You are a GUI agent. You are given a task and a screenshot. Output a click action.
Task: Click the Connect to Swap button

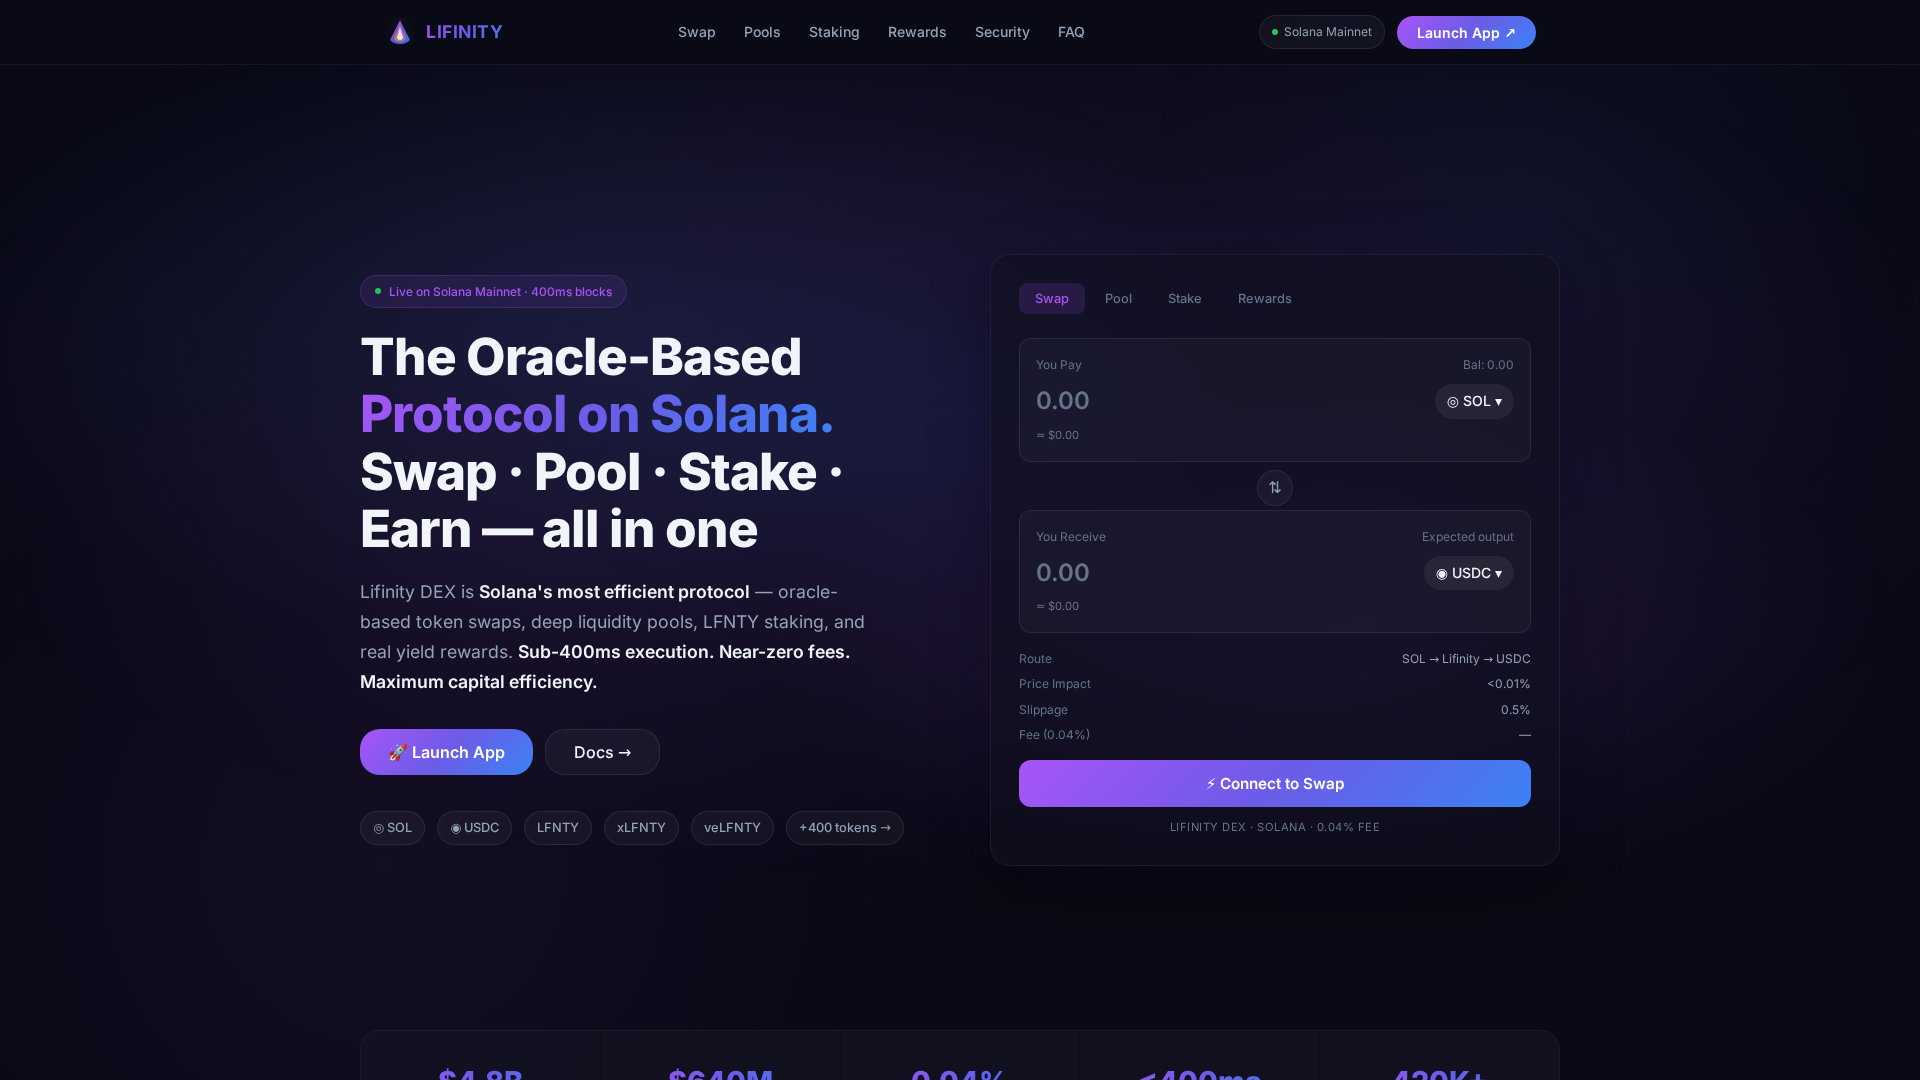(x=1275, y=784)
